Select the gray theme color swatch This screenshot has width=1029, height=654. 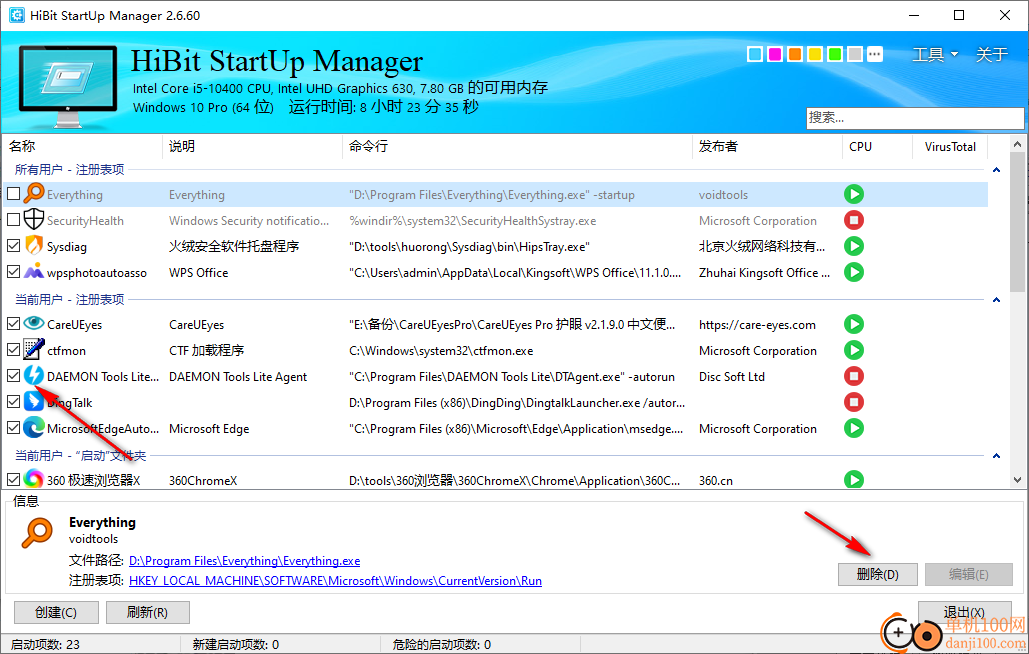click(855, 54)
